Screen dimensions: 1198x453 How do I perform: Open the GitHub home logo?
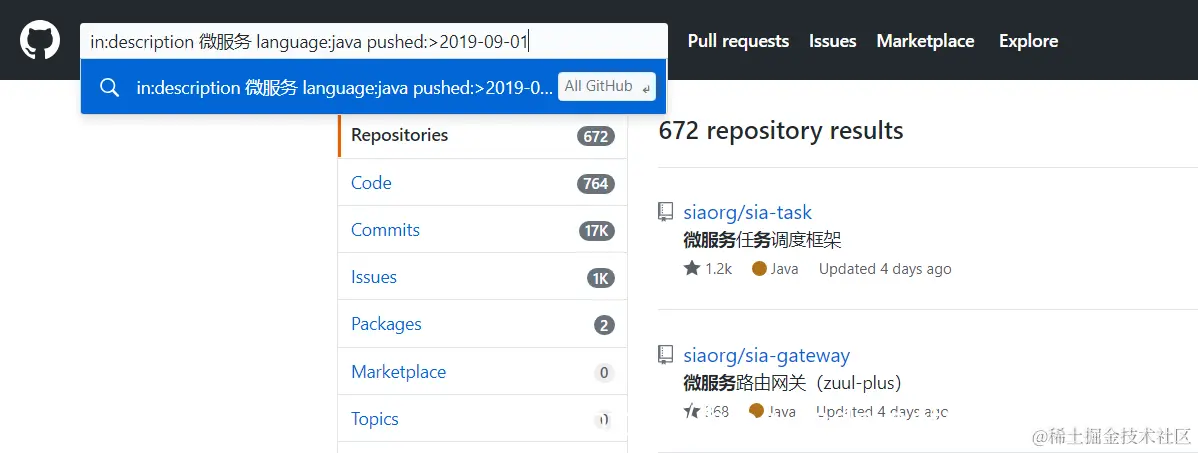pos(40,40)
